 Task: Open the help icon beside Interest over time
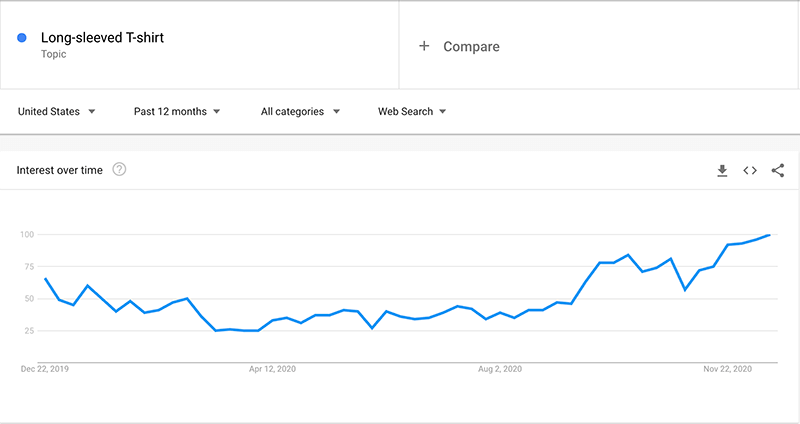point(119,169)
